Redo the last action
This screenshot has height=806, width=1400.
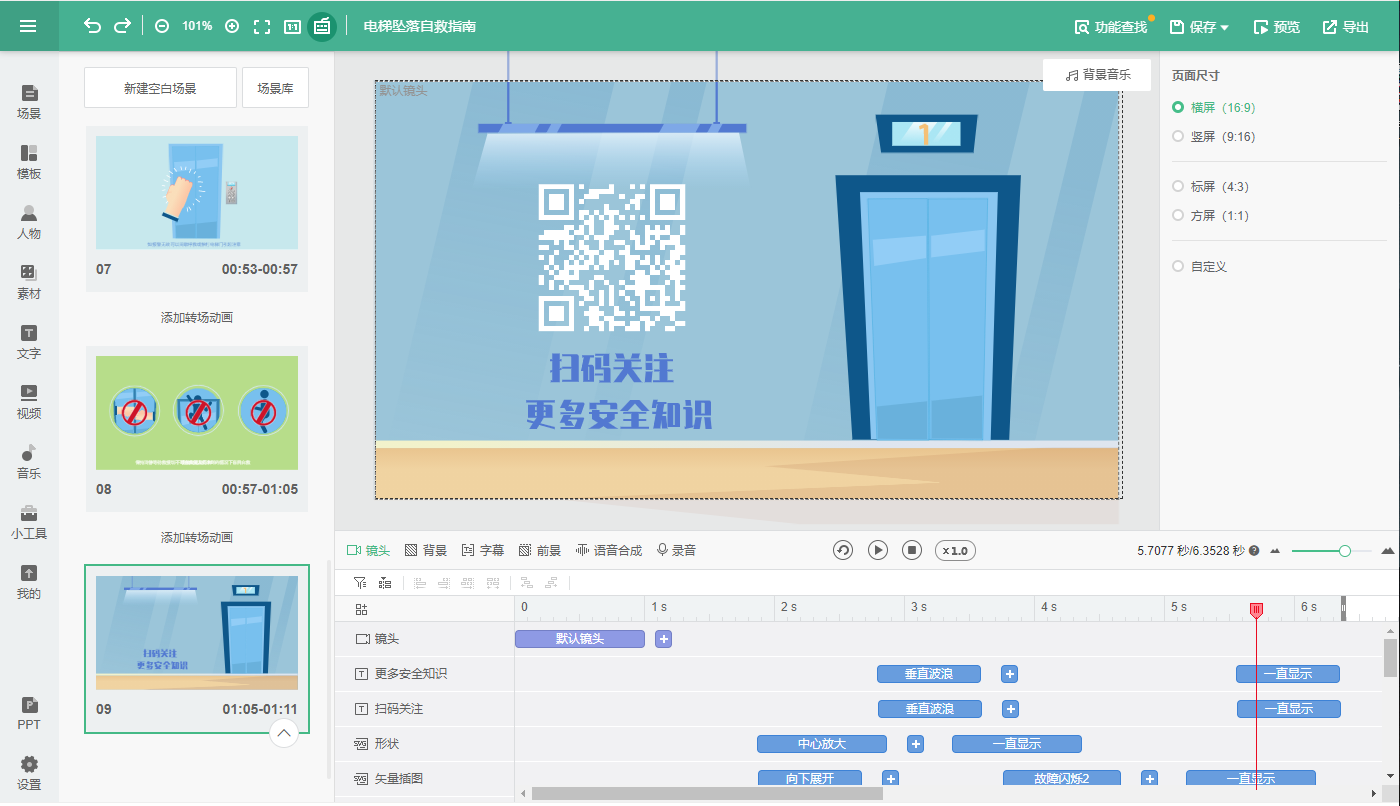tap(122, 26)
